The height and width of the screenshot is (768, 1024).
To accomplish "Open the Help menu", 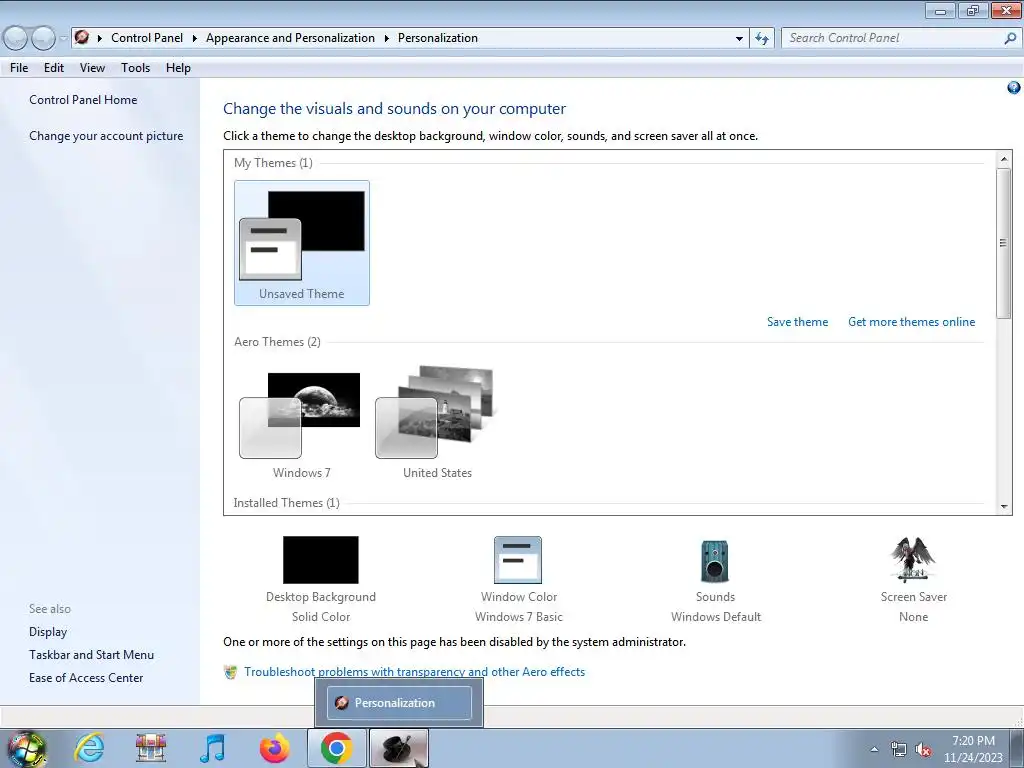I will pyautogui.click(x=178, y=68).
